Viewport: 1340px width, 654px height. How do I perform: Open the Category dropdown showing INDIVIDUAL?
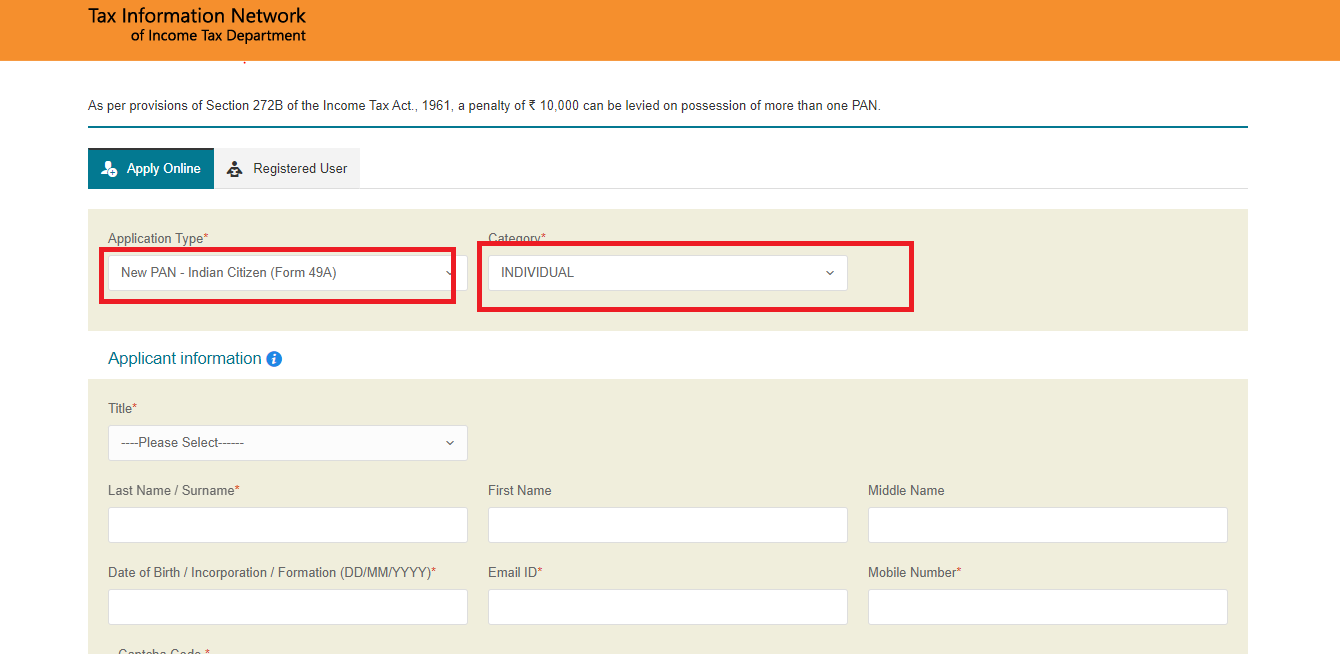(667, 272)
